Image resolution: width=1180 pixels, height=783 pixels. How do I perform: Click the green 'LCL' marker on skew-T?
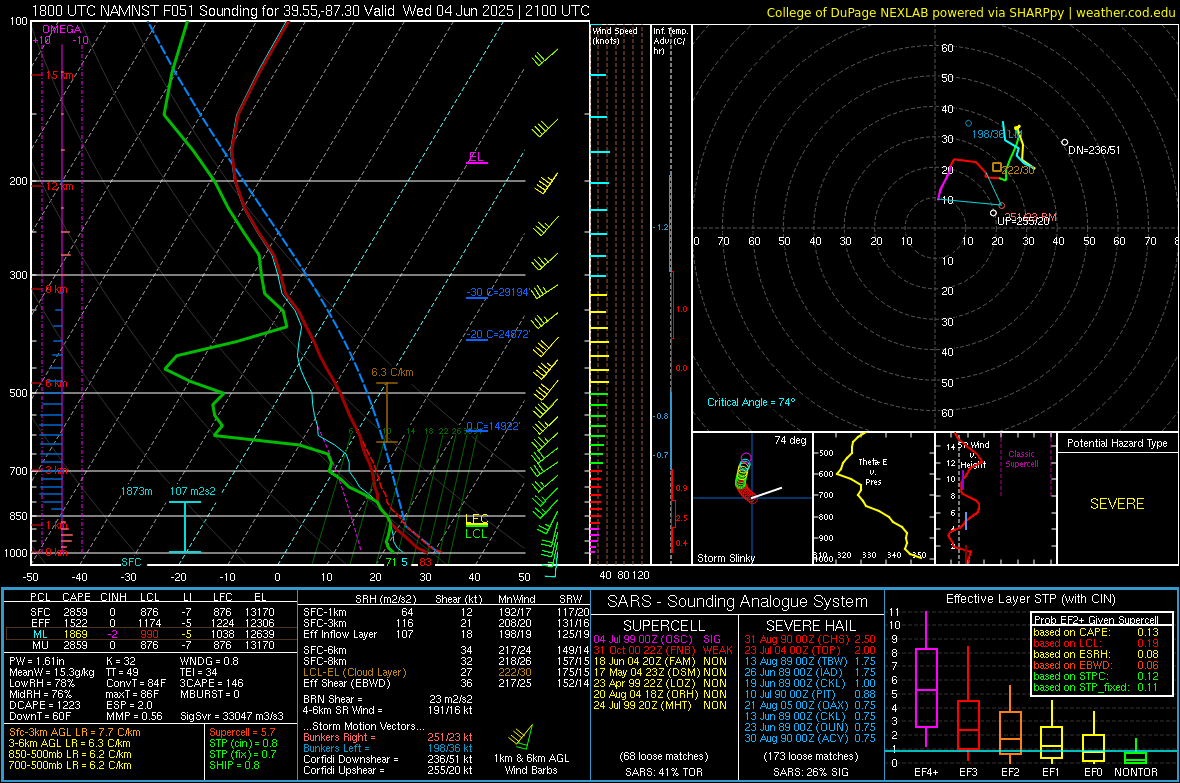click(476, 534)
